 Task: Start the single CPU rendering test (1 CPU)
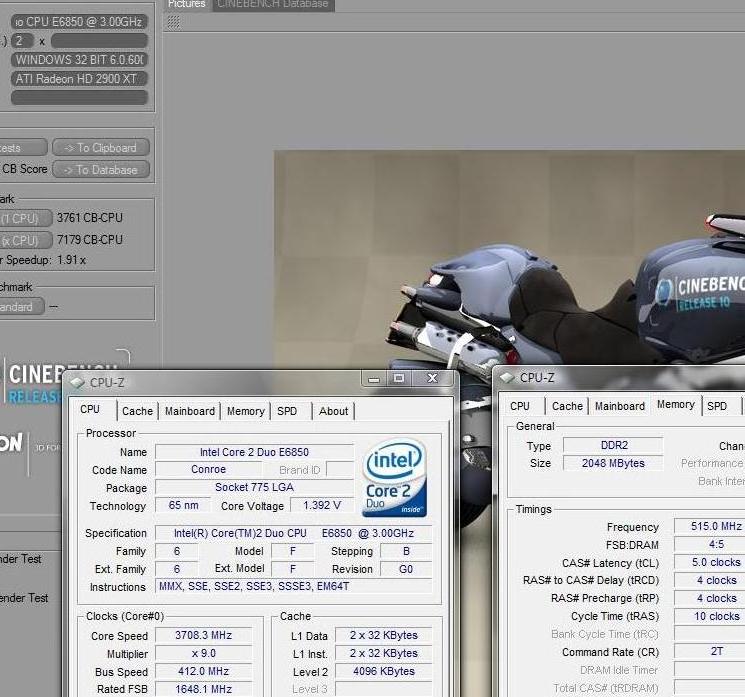point(25,218)
